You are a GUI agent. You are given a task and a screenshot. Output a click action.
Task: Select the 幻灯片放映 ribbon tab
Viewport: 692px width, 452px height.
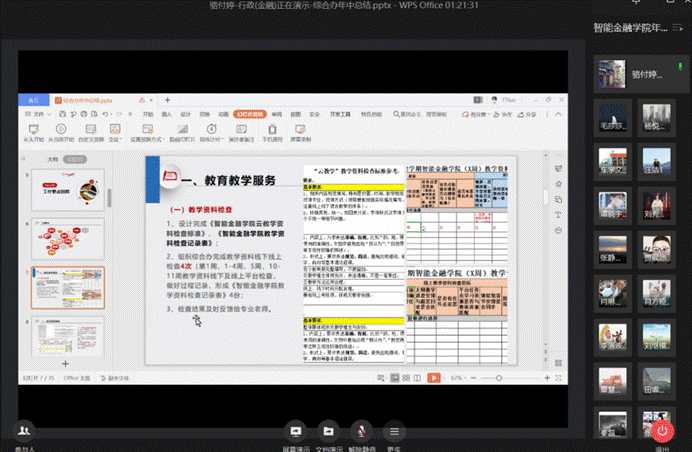click(x=250, y=114)
